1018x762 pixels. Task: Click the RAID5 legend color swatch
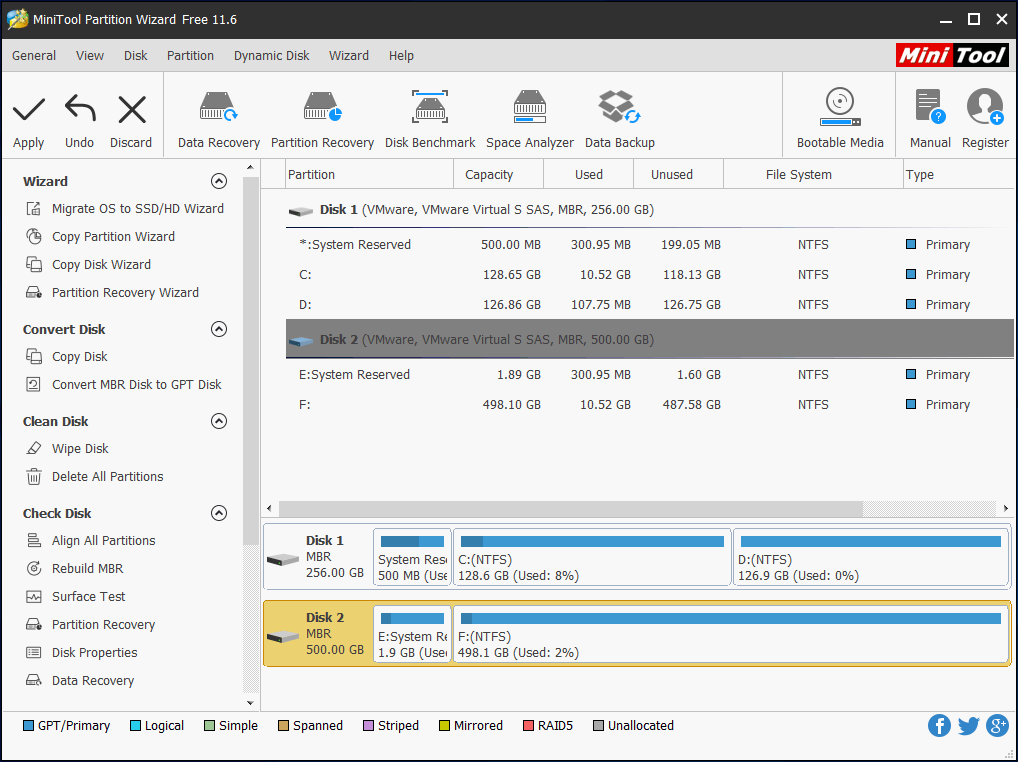[528, 726]
